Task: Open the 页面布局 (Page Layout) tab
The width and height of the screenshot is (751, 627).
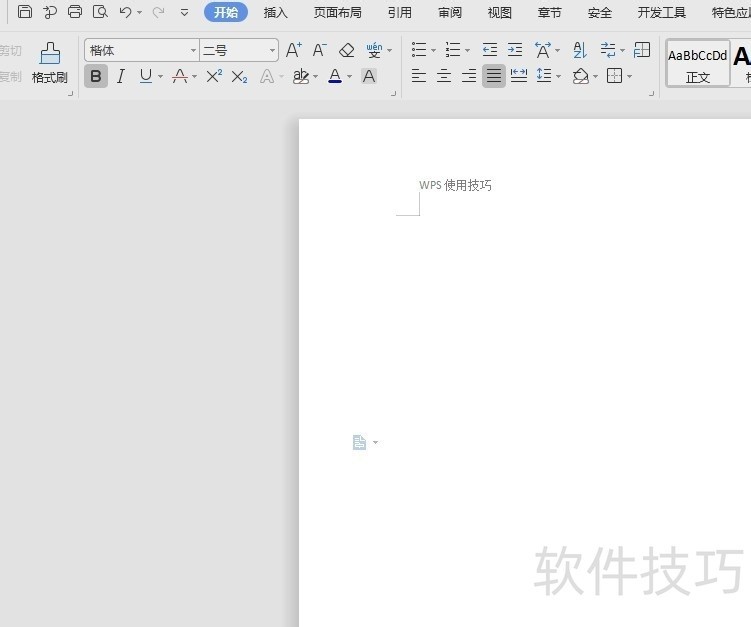Action: pos(338,12)
